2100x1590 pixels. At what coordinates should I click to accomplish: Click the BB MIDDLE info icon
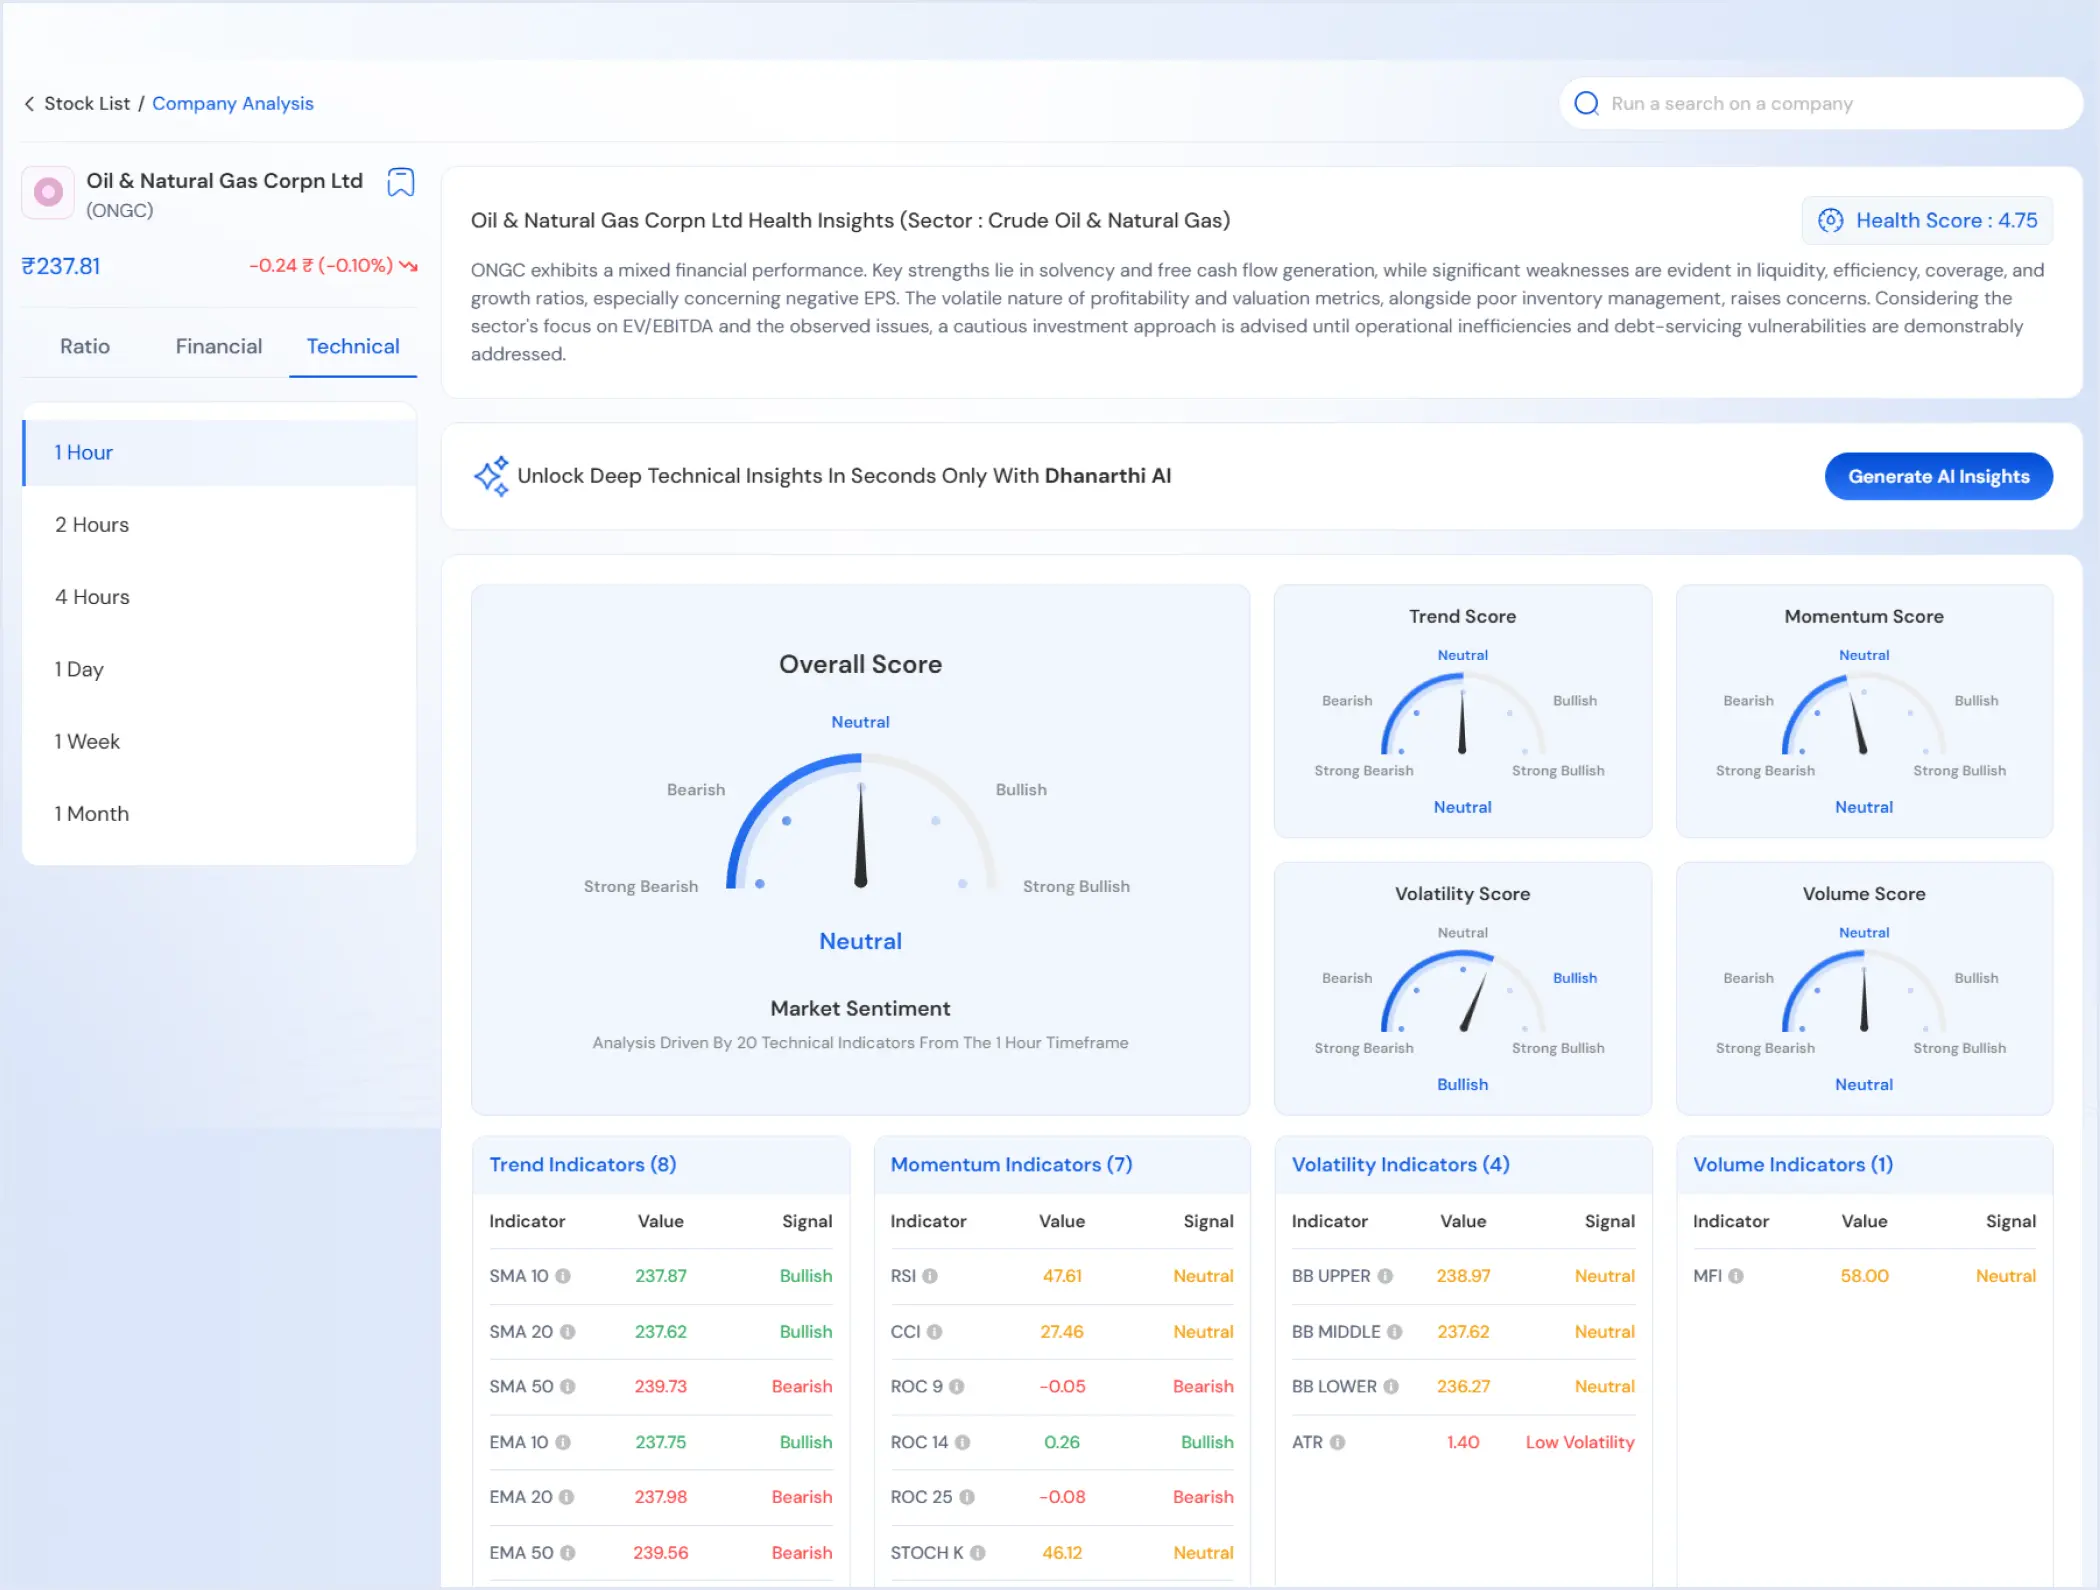coord(1394,1332)
